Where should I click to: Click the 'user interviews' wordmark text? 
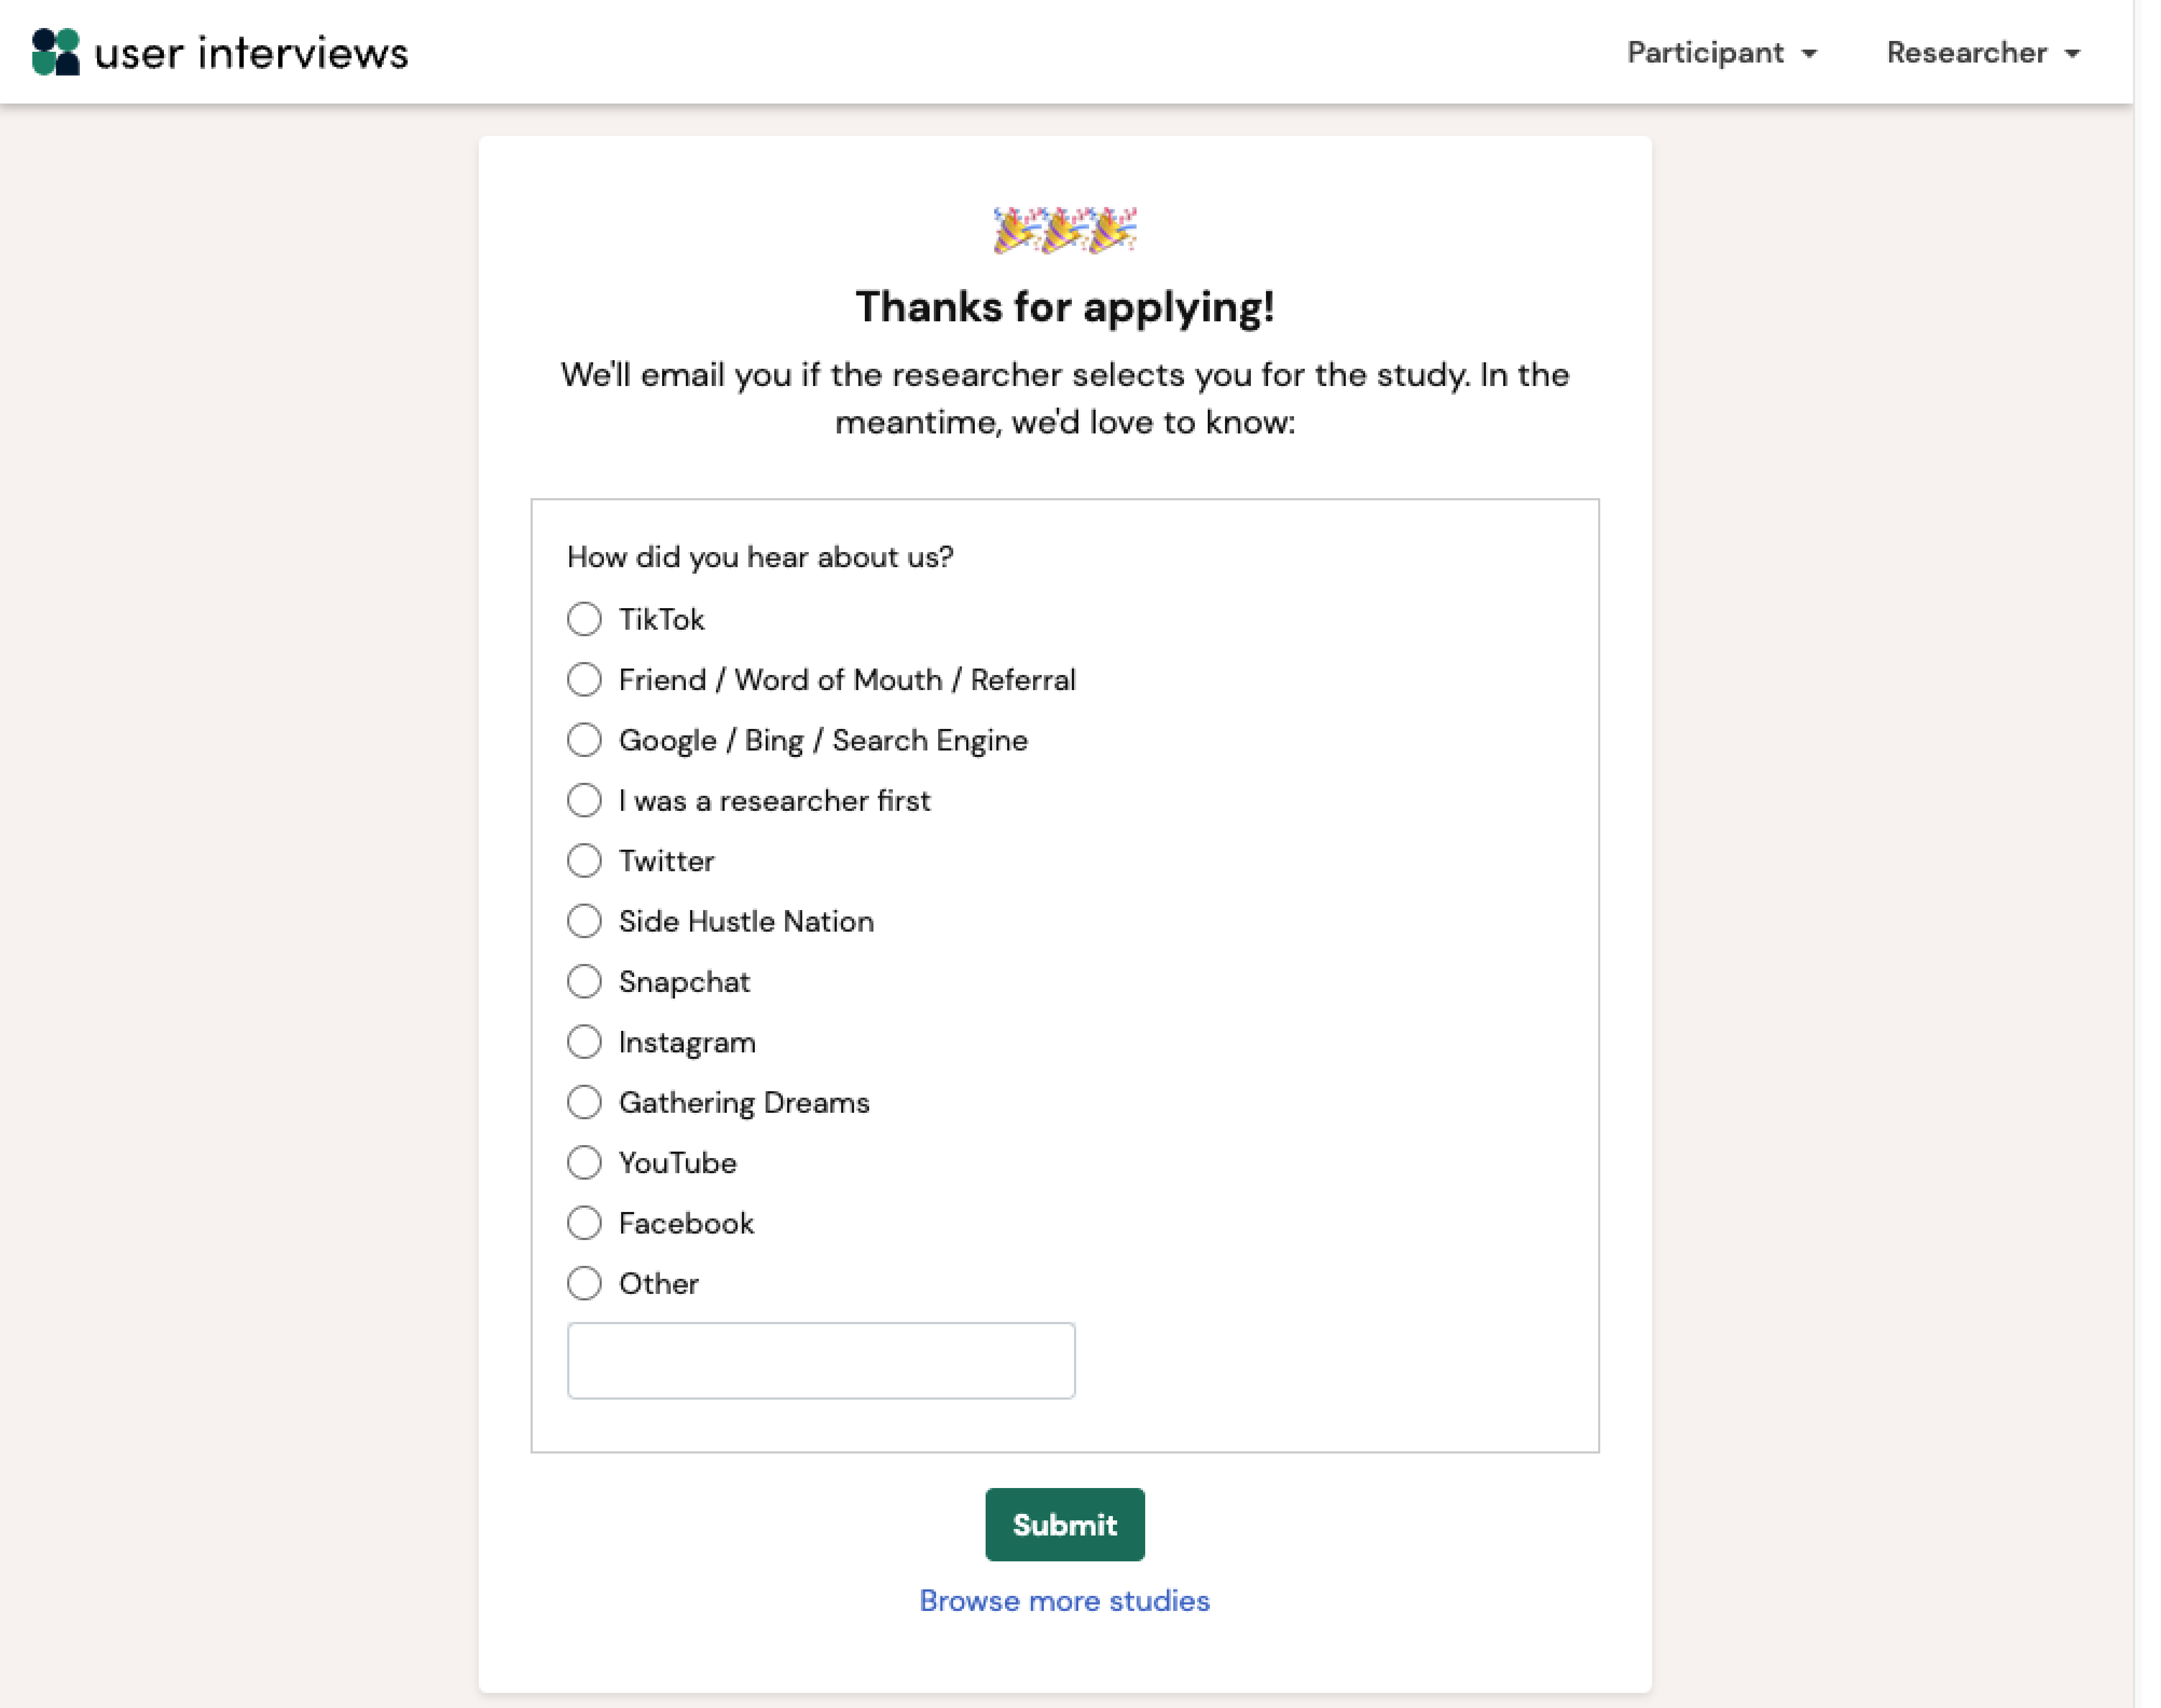pyautogui.click(x=251, y=54)
